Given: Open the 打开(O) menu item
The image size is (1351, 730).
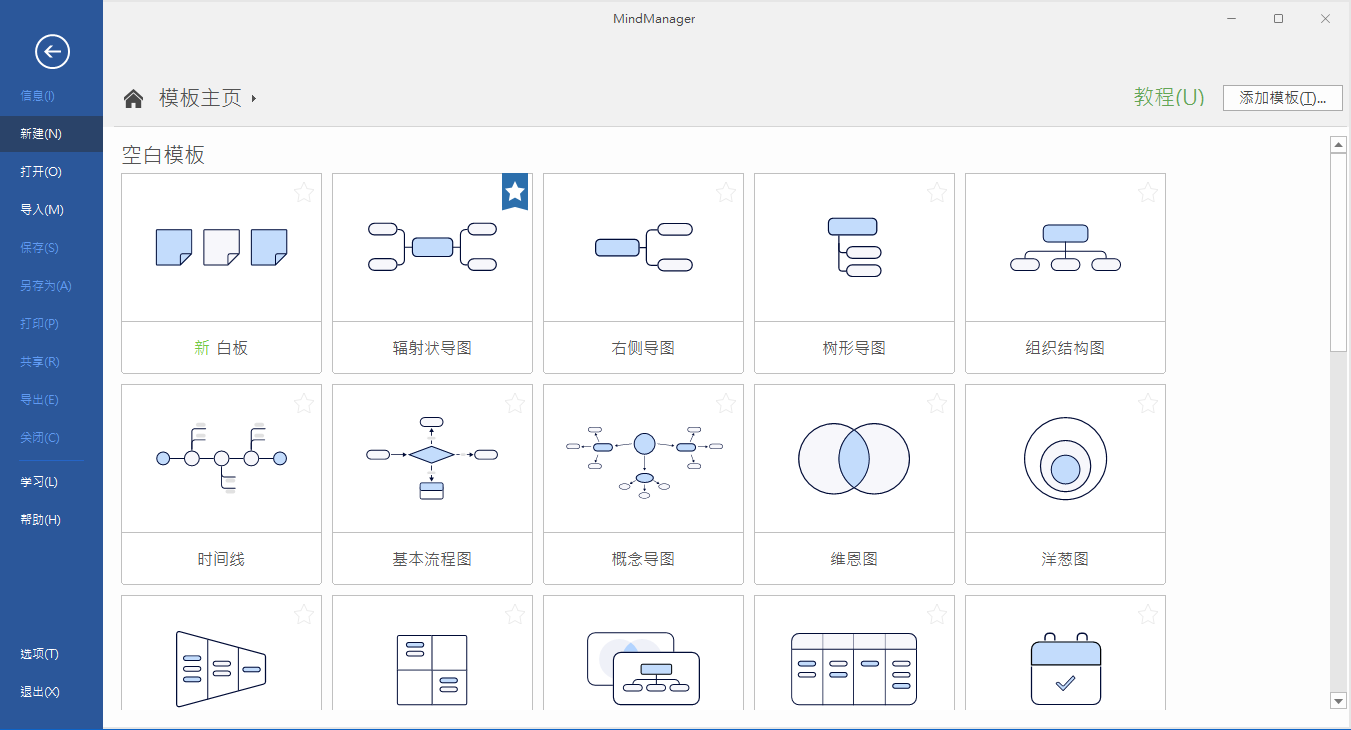Looking at the screenshot, I should coord(51,172).
